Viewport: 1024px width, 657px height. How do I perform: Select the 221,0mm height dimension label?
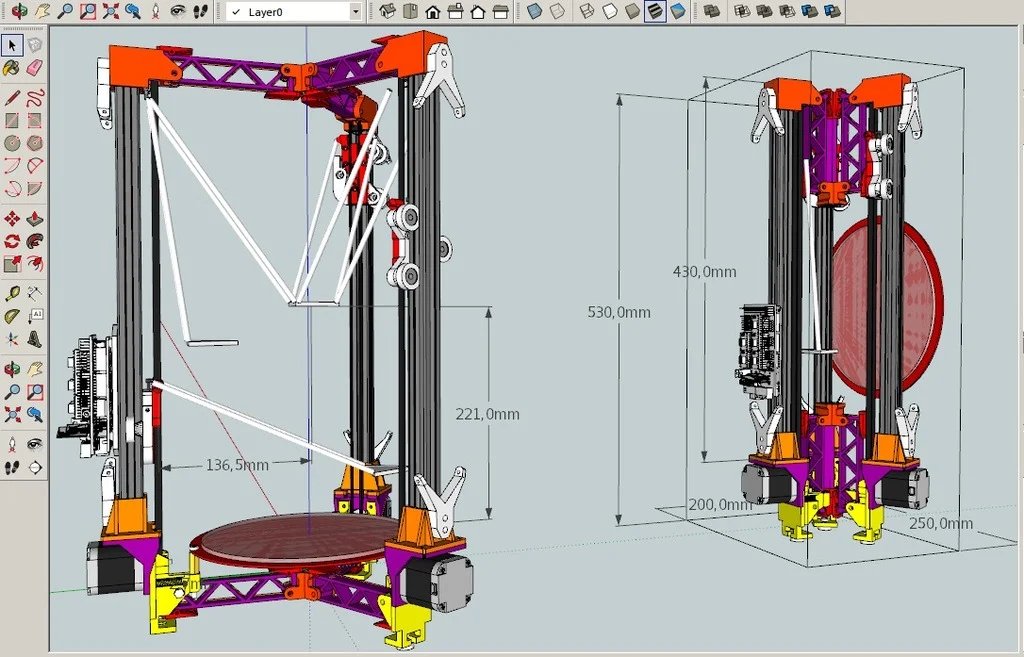[x=488, y=414]
